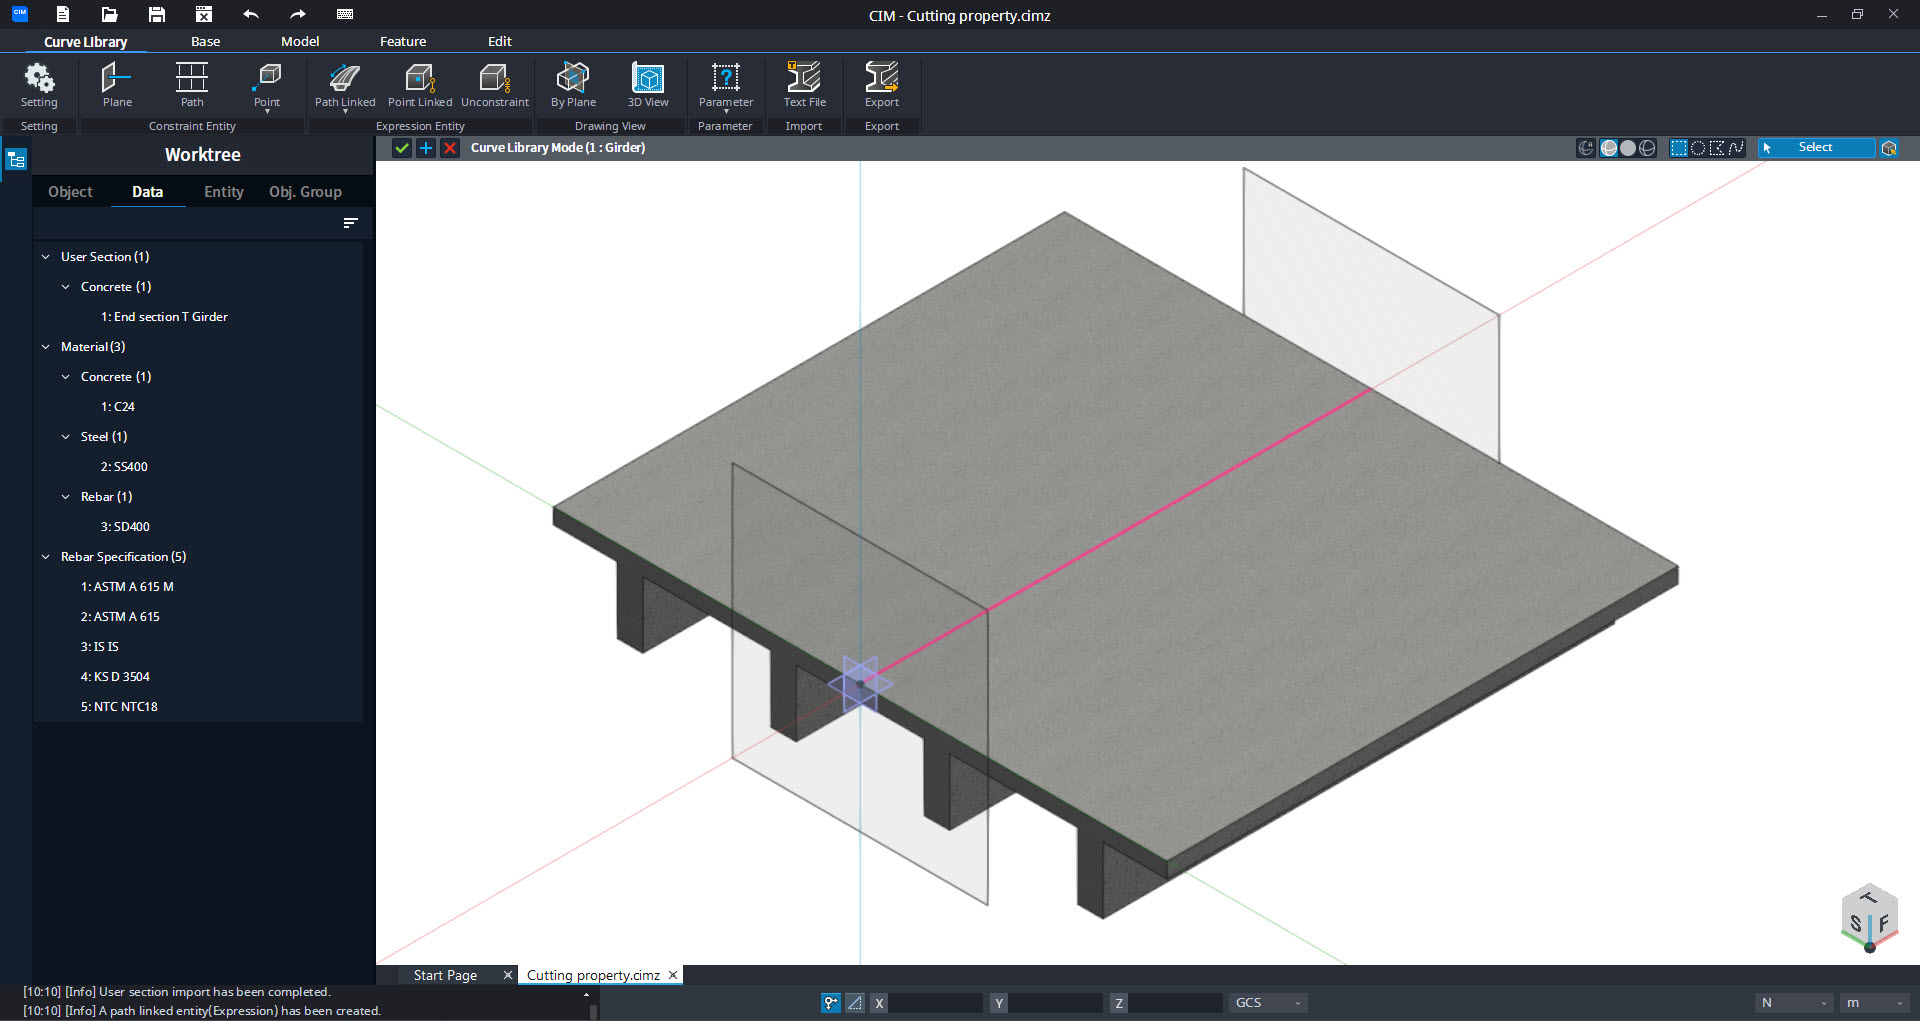Switch to the Edit ribbon tab
Screen dimensions: 1920x1021
(500, 41)
